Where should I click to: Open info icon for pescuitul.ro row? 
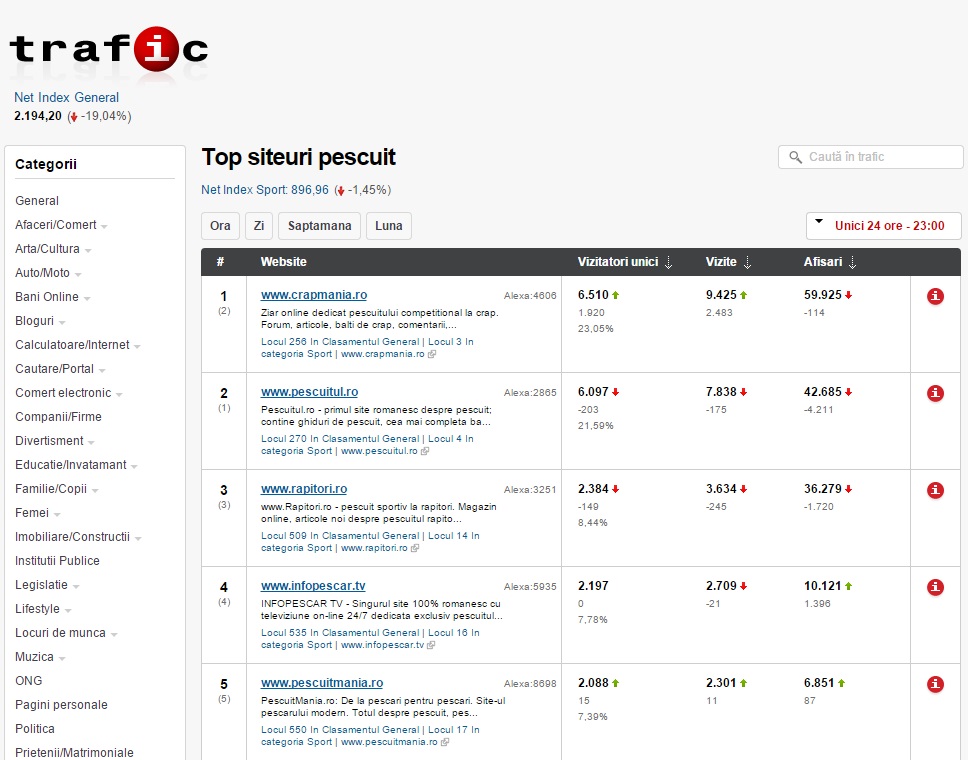click(x=935, y=393)
